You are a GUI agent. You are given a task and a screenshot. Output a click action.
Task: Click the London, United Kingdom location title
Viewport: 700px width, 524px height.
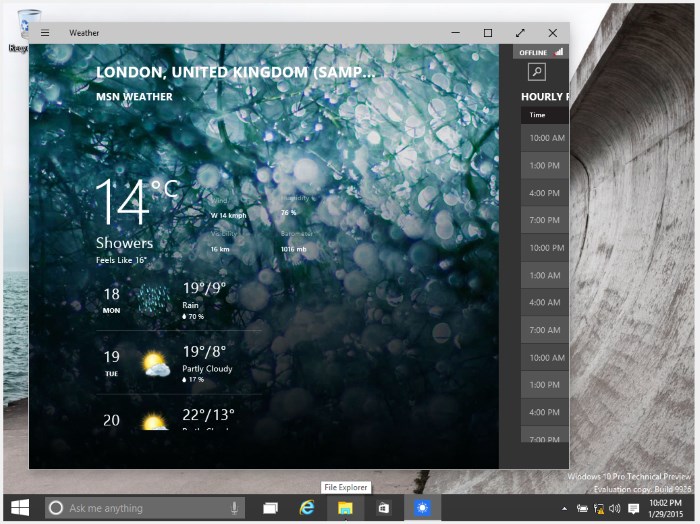(x=235, y=72)
